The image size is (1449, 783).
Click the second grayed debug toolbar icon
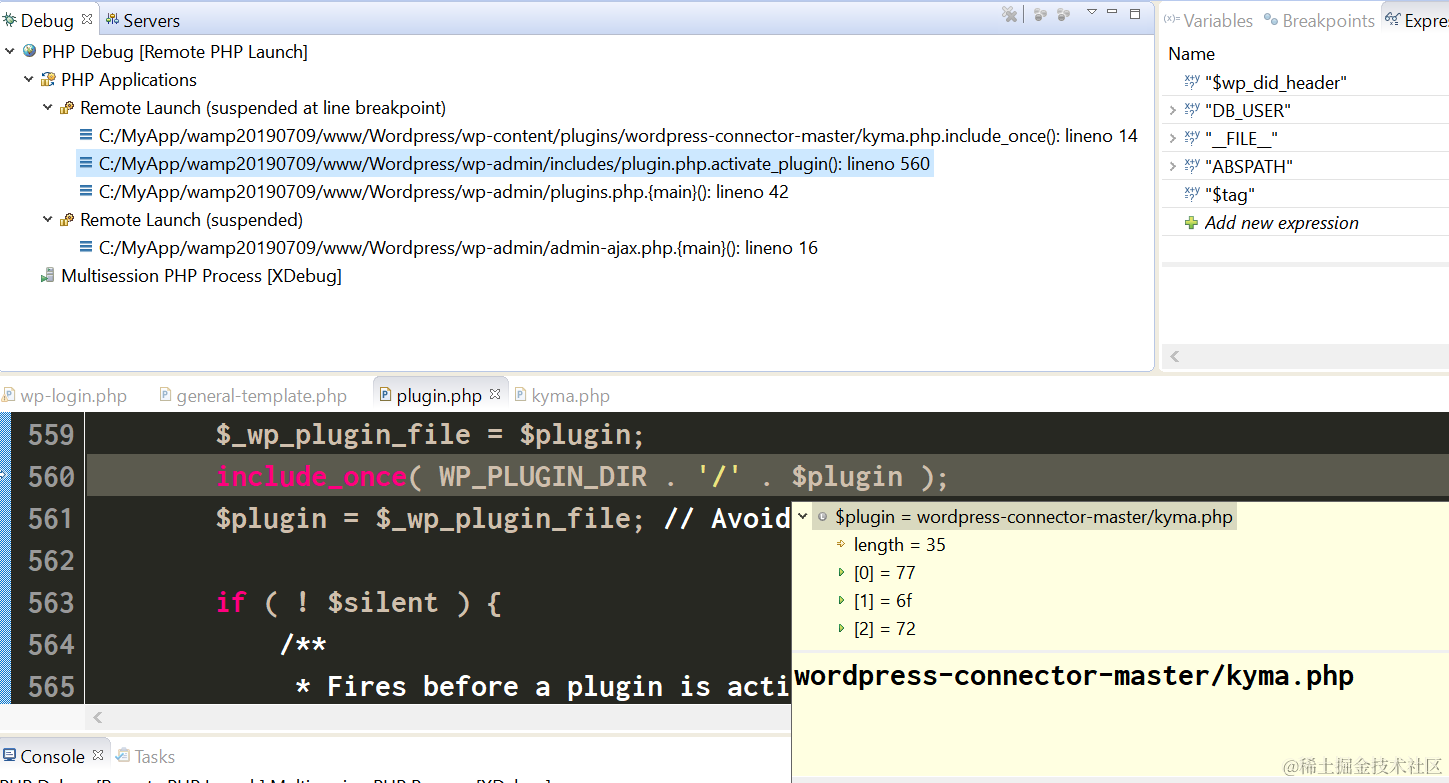point(1063,14)
